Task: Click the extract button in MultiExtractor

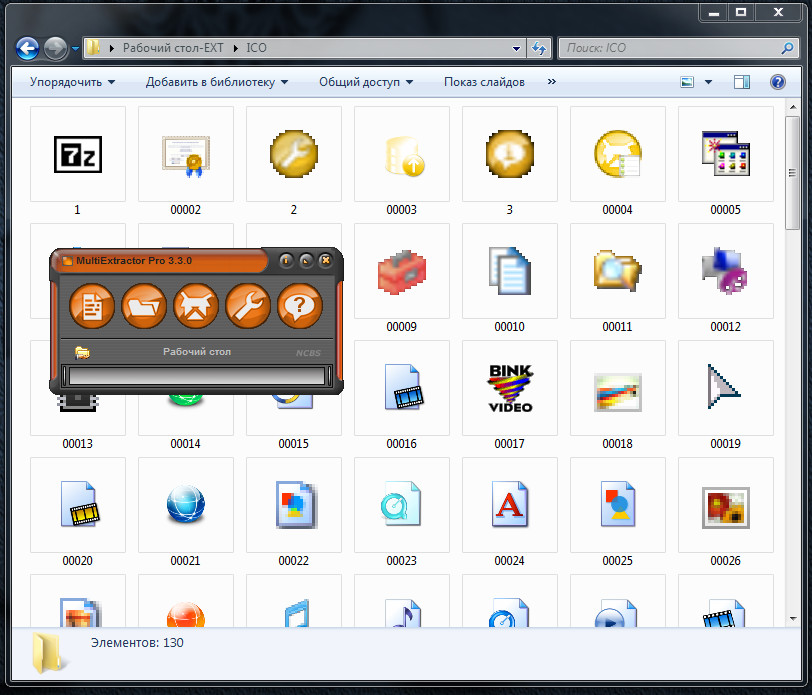Action: click(196, 306)
